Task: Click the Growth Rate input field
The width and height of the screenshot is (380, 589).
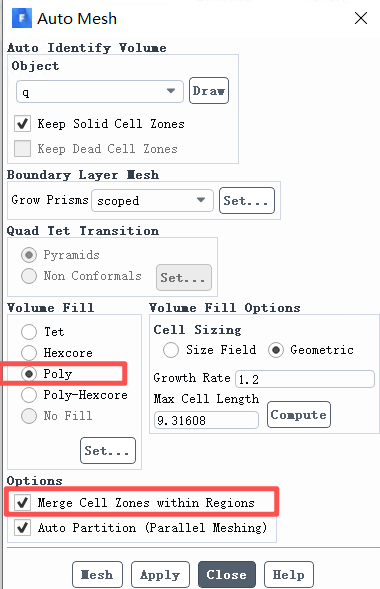Action: tap(305, 379)
